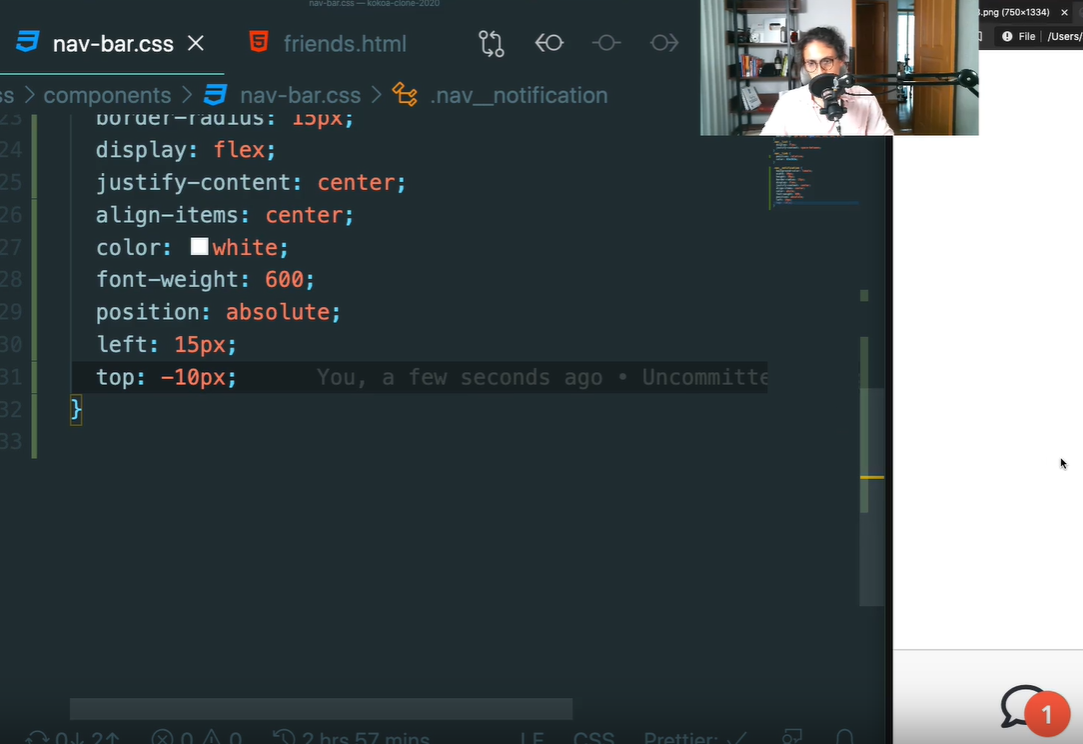Click the red '1' notification badge
Screen dimensions: 1083x744
pos(1047,714)
